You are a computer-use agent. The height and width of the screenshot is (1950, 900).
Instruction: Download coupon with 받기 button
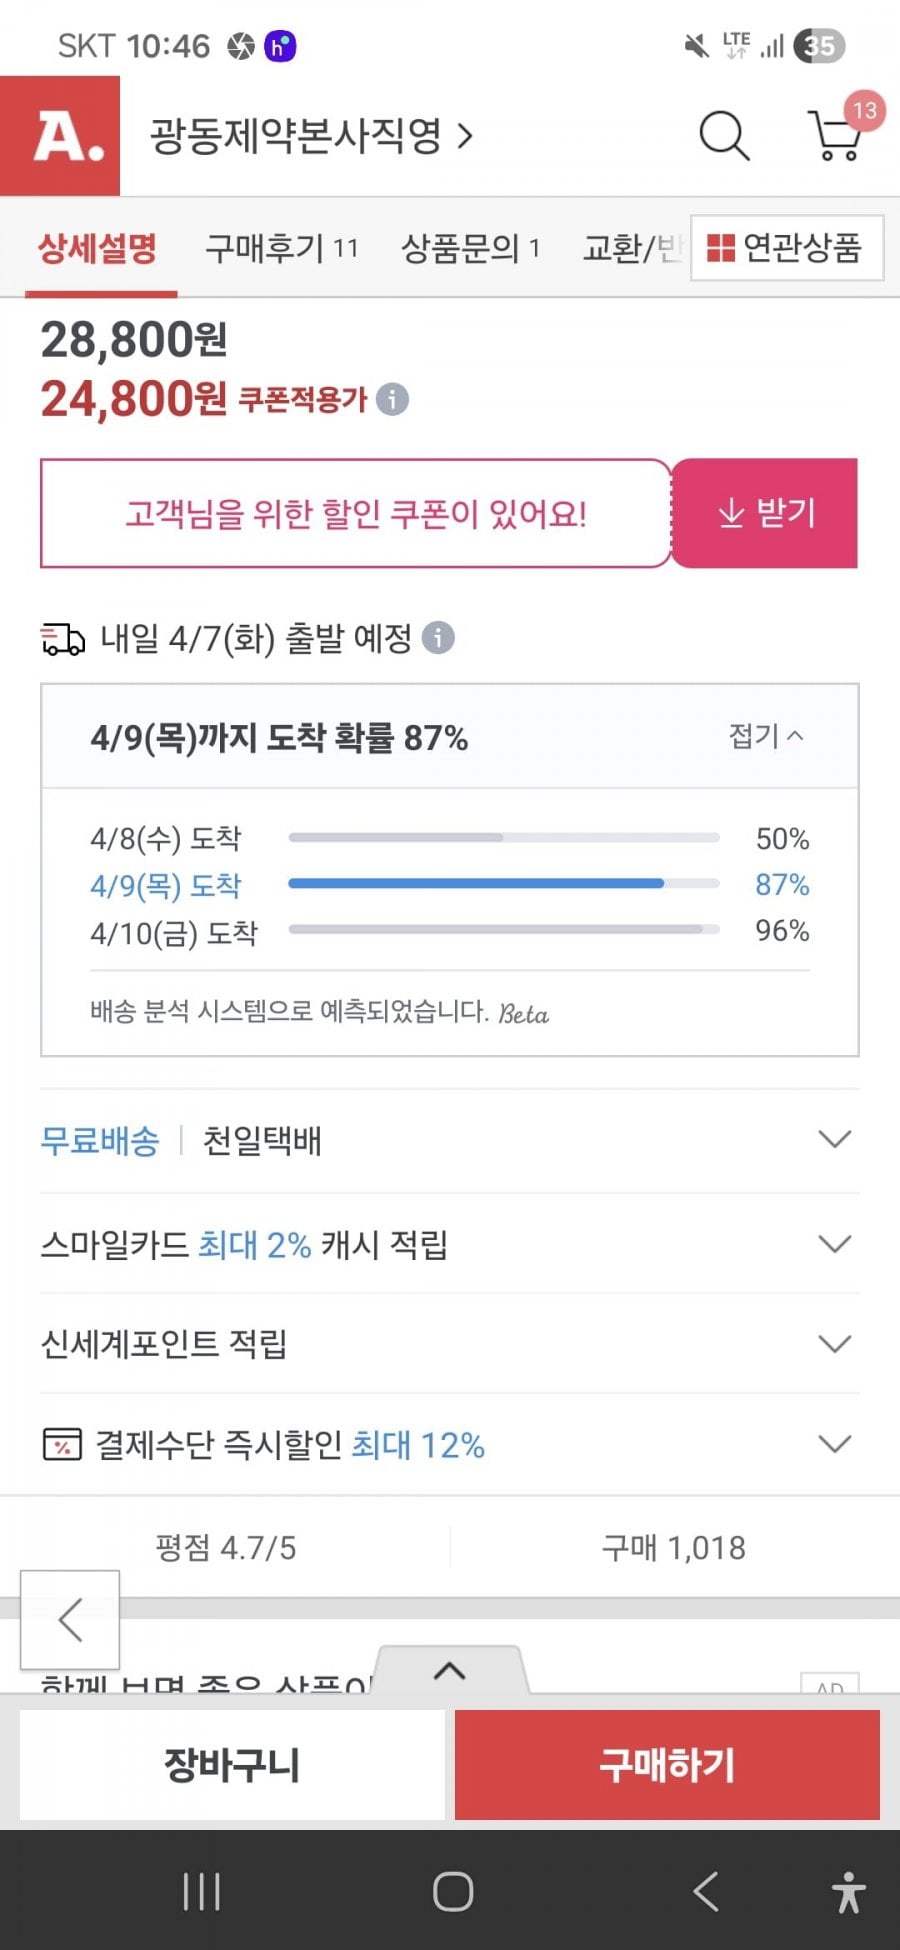(765, 513)
